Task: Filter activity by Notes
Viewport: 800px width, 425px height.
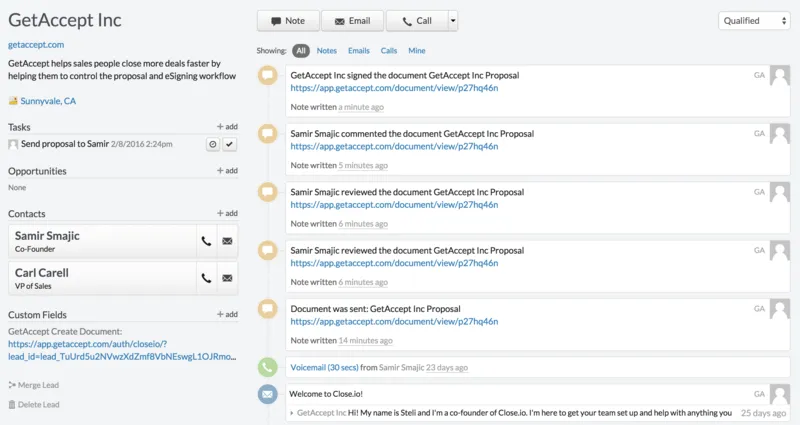Action: pos(327,51)
